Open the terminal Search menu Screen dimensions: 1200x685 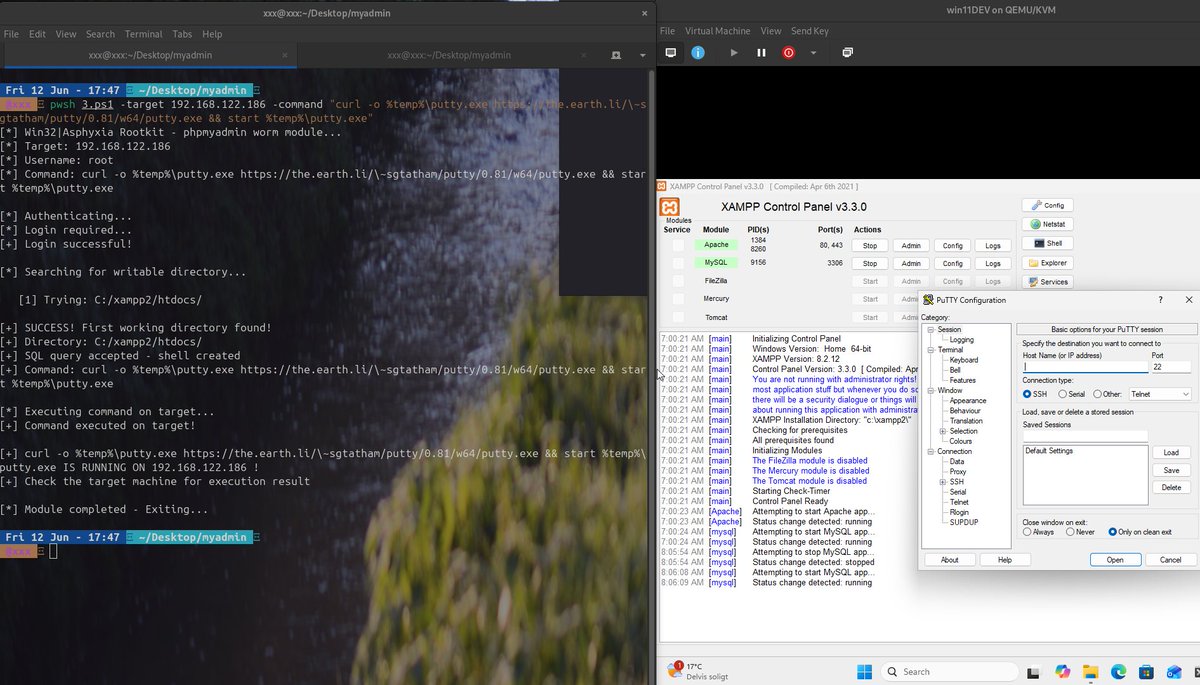coord(100,34)
